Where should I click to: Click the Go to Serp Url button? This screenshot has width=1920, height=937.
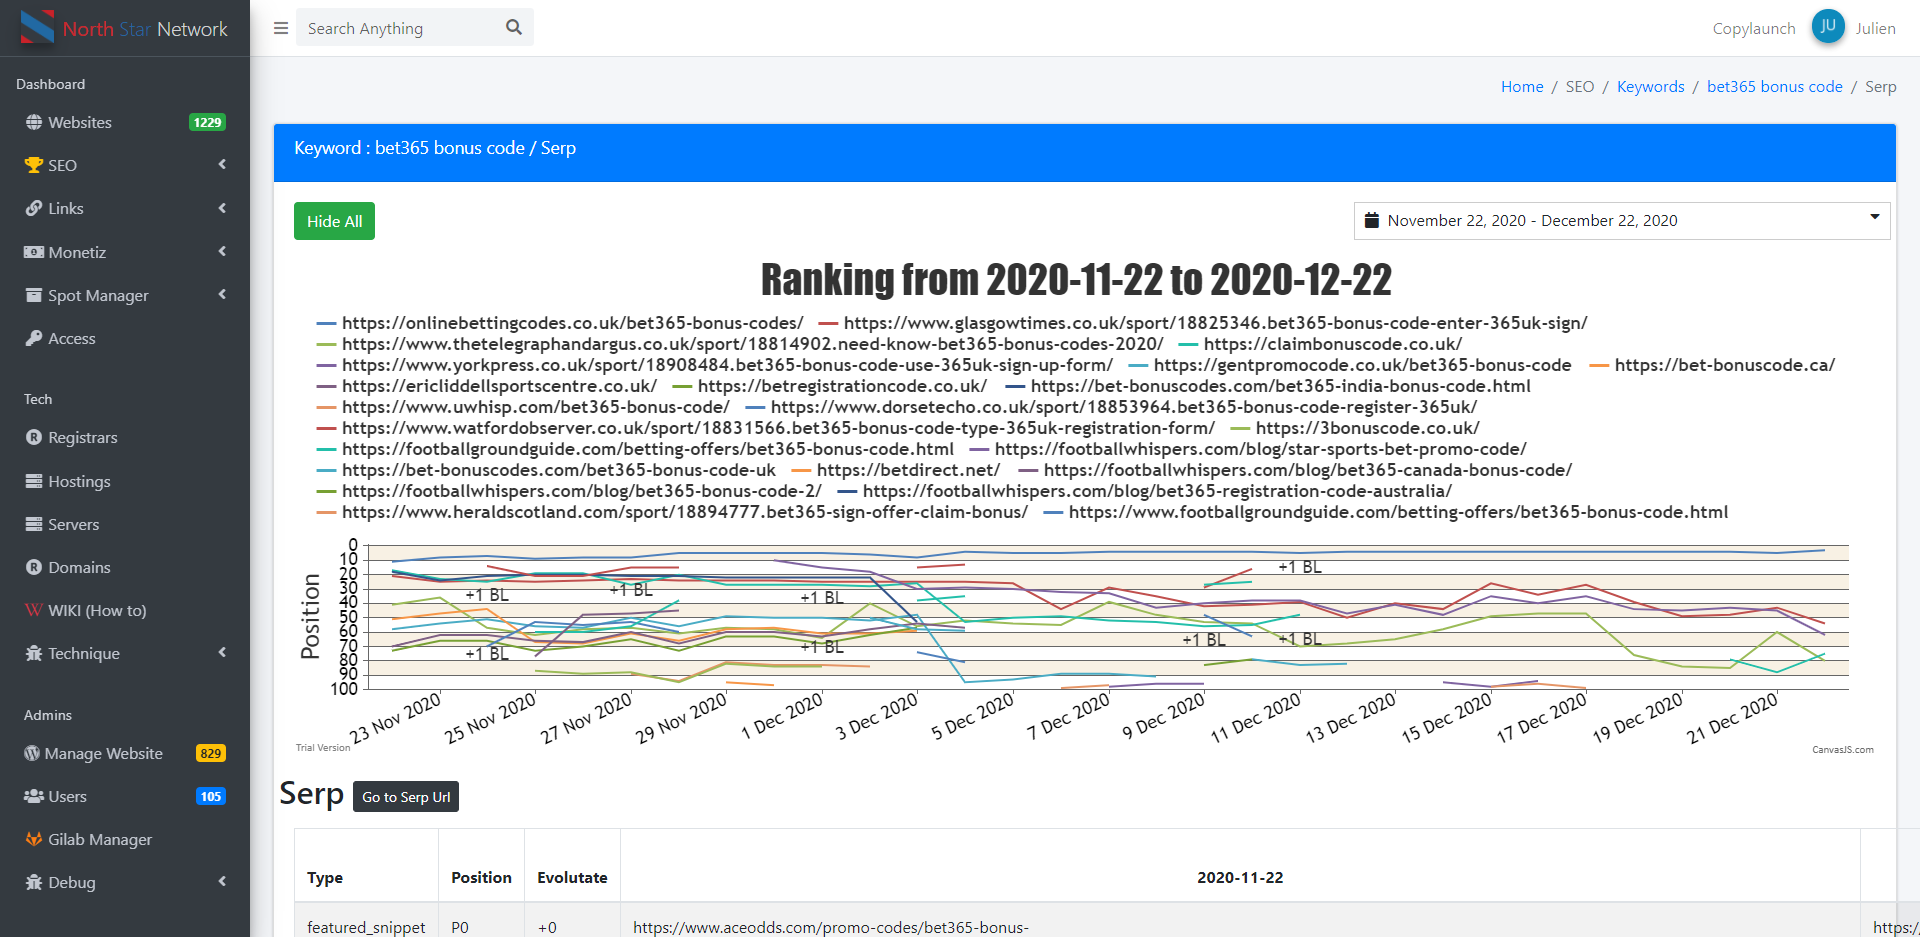pyautogui.click(x=406, y=797)
